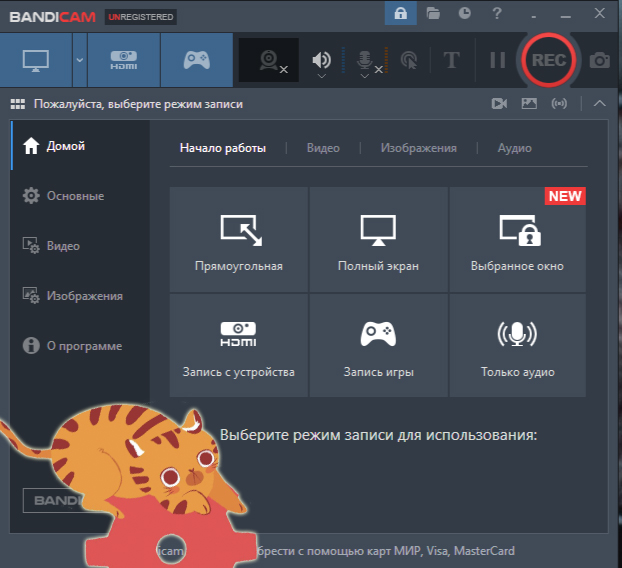Click the red REC record button
The image size is (622, 568).
tap(548, 60)
